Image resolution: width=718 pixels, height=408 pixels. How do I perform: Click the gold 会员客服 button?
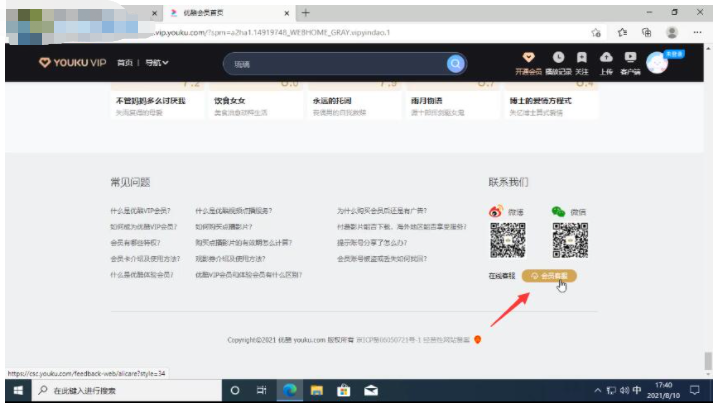click(x=549, y=276)
